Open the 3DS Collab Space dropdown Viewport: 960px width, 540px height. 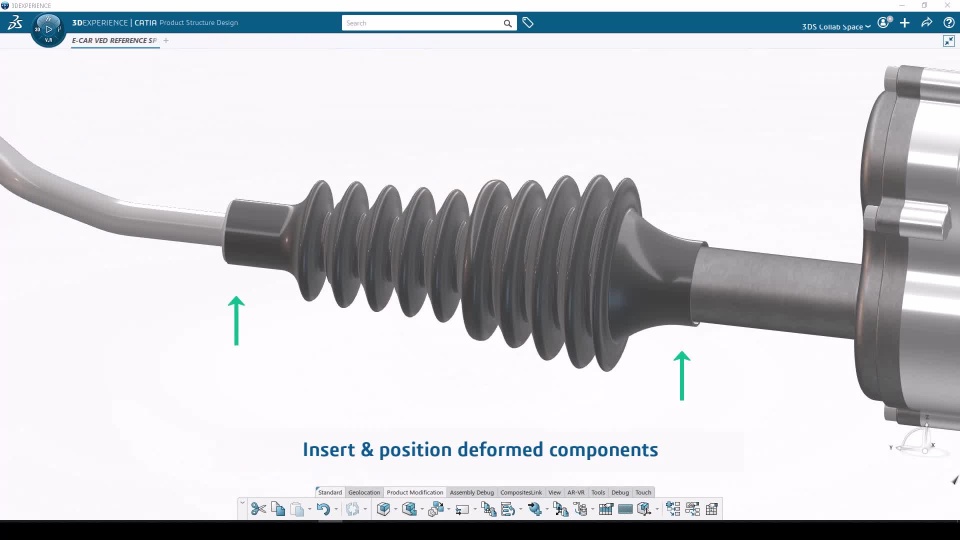click(x=836, y=26)
